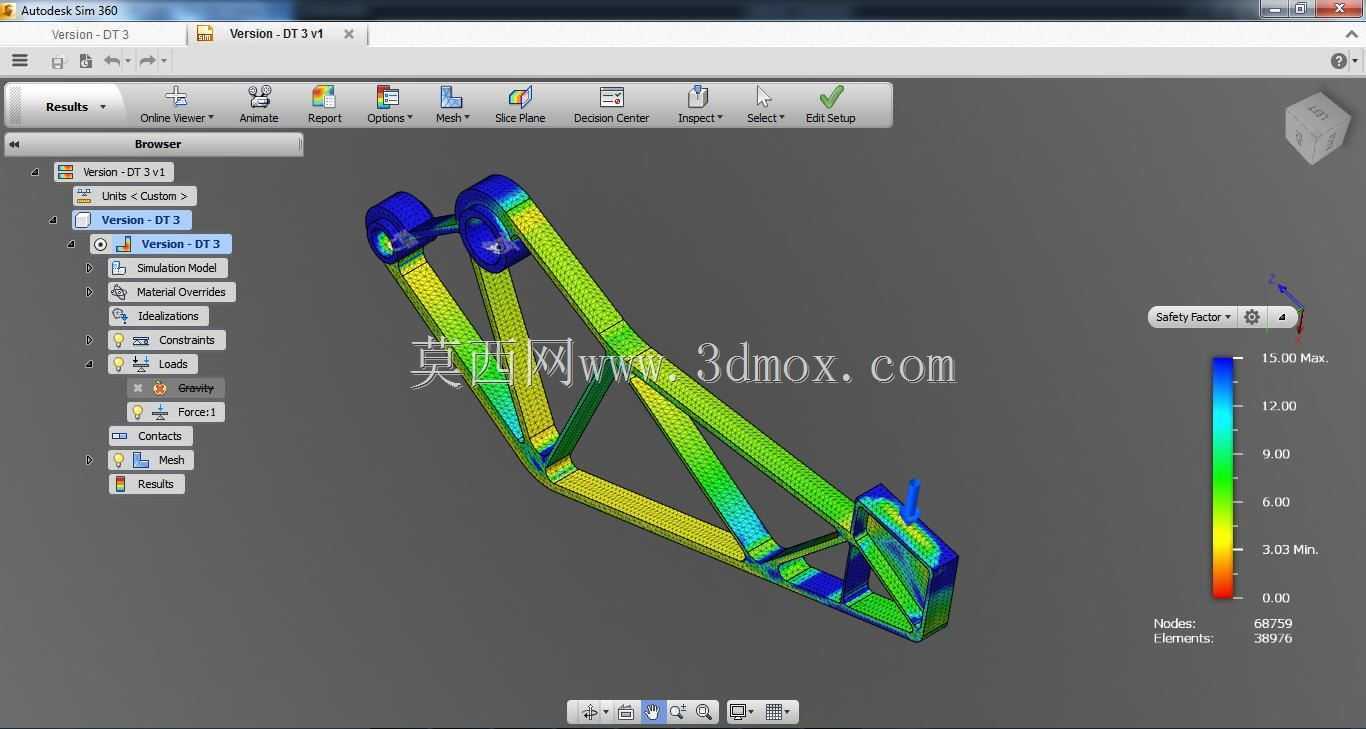Click the Zoom Window (fit) icon
Screen dimensions: 1366x729
pyautogui.click(x=704, y=712)
